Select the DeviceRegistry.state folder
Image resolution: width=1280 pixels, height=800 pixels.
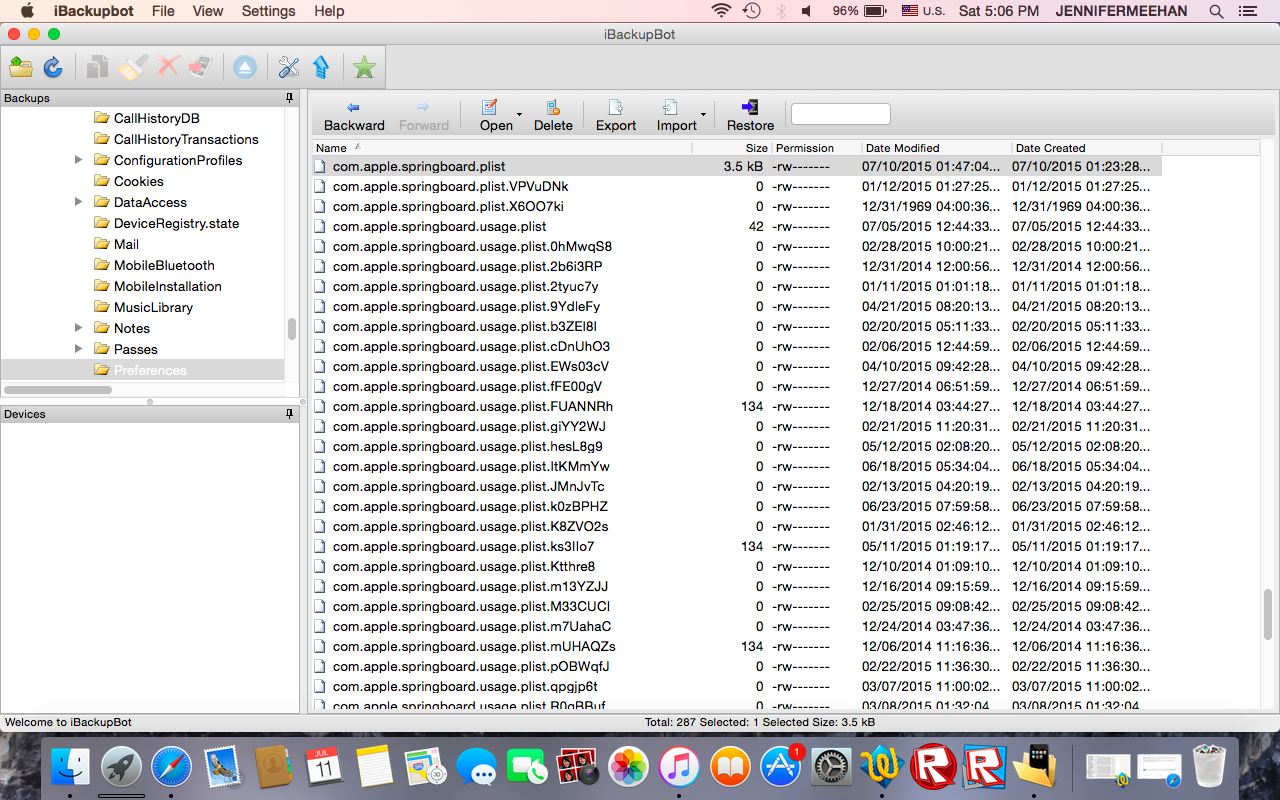(177, 223)
